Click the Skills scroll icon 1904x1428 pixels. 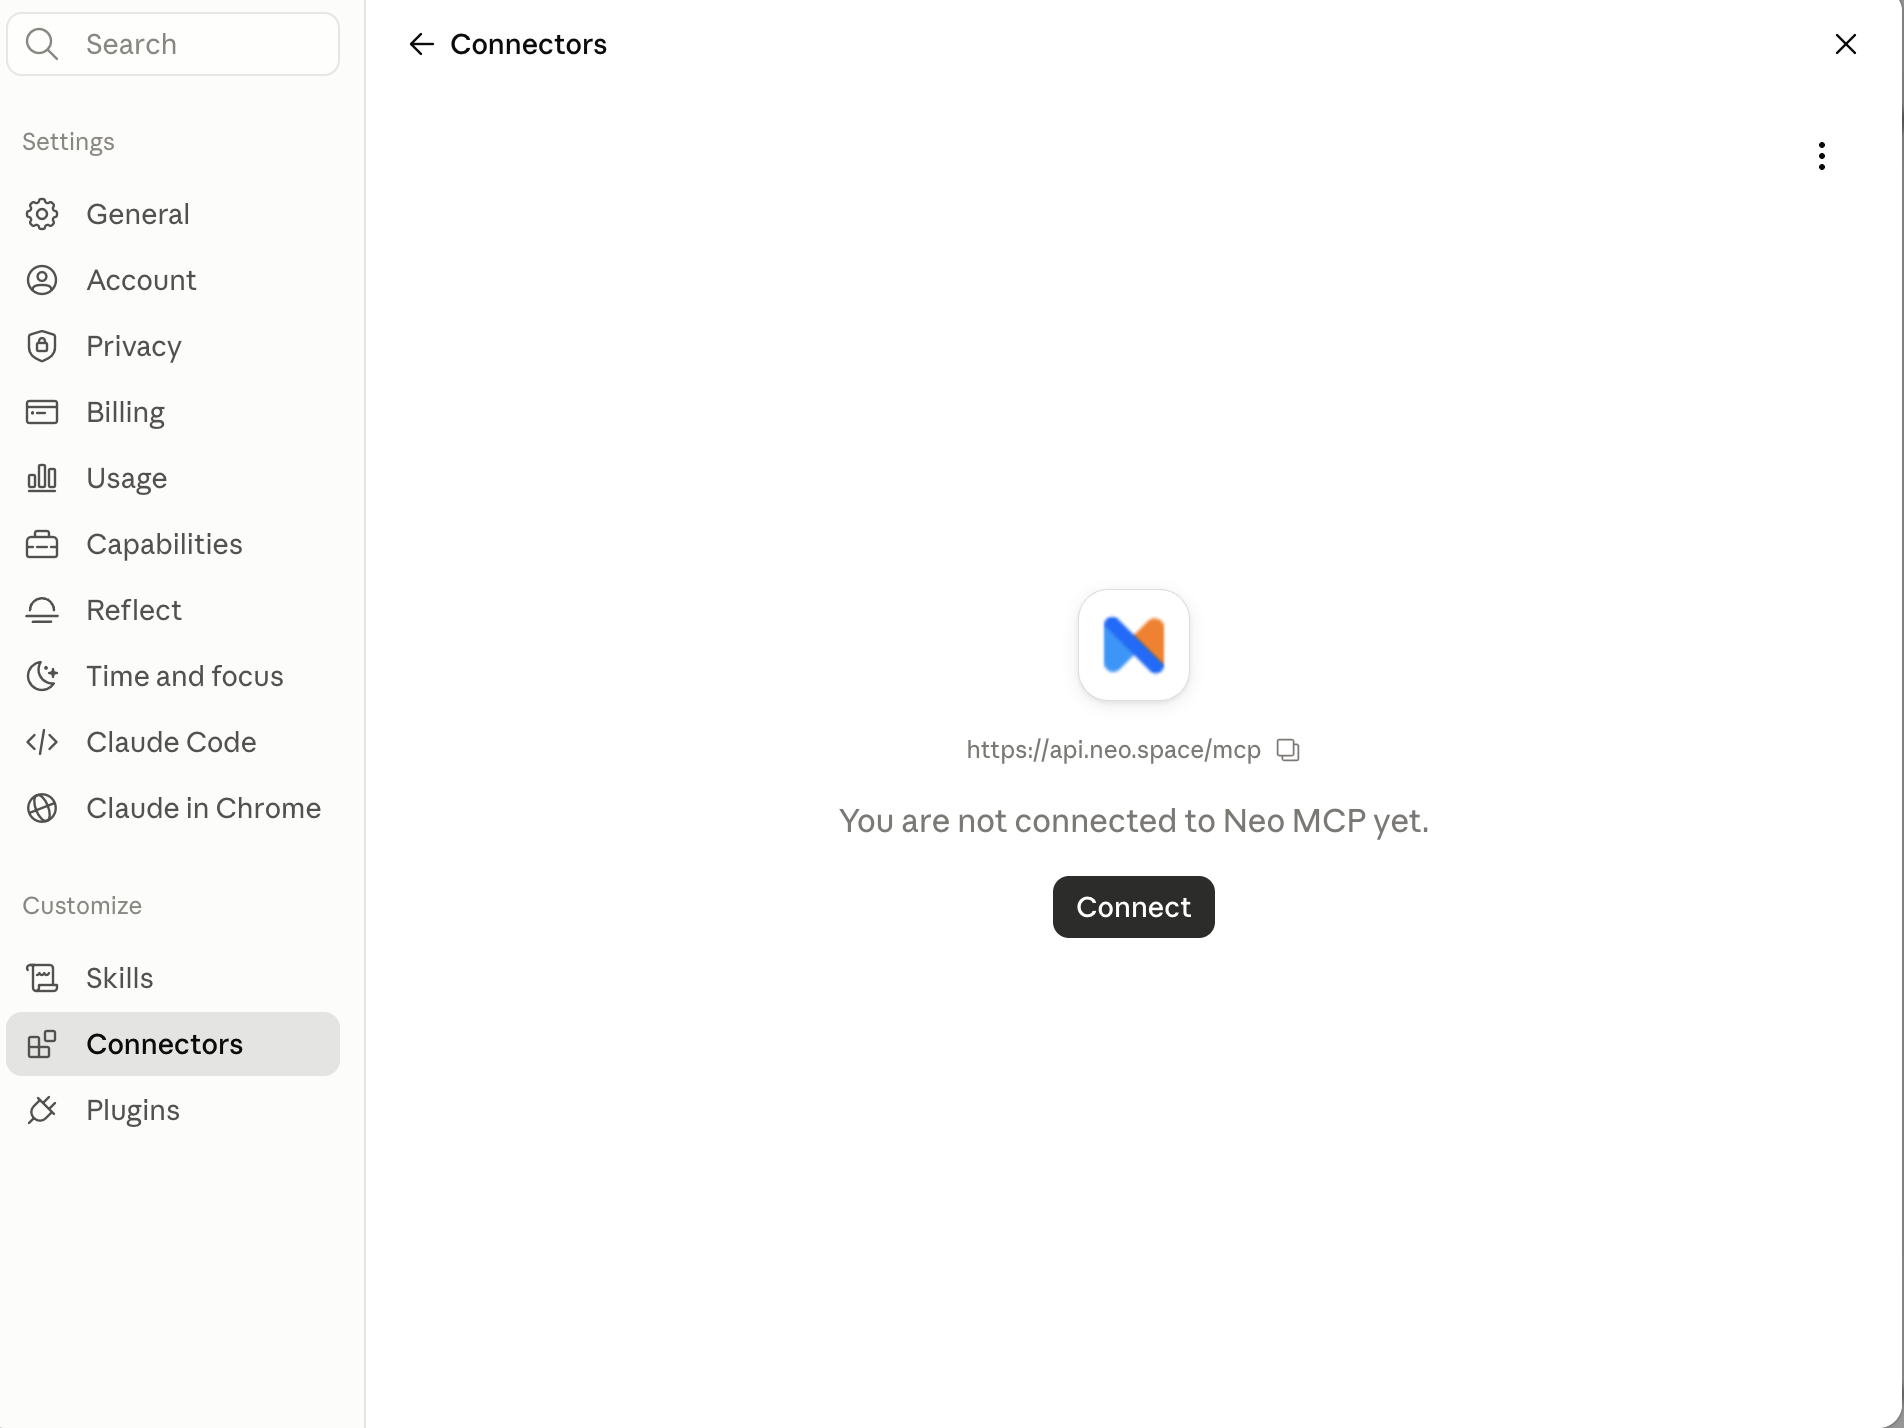tap(42, 978)
